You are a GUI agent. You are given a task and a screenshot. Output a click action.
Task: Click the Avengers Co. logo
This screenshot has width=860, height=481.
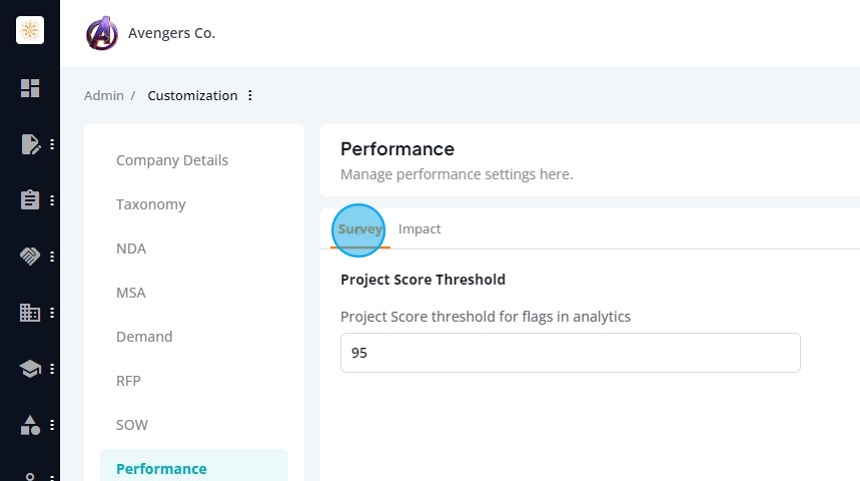102,33
